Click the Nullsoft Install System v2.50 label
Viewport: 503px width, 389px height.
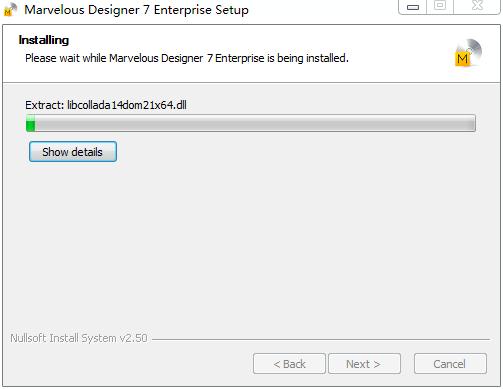coord(79,338)
